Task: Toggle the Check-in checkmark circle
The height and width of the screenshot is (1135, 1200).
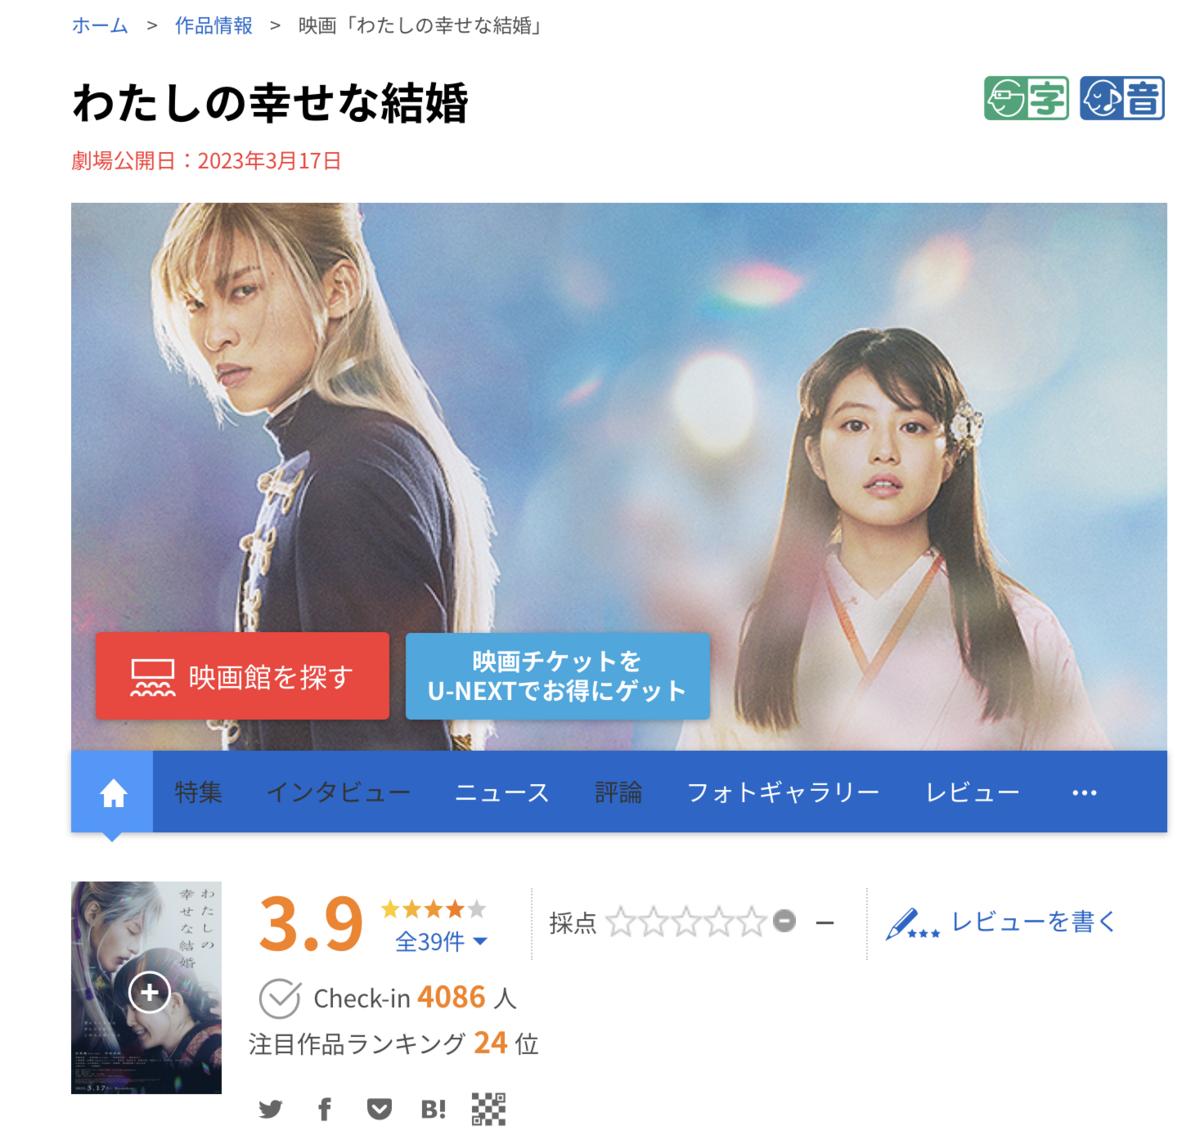Action: click(280, 998)
